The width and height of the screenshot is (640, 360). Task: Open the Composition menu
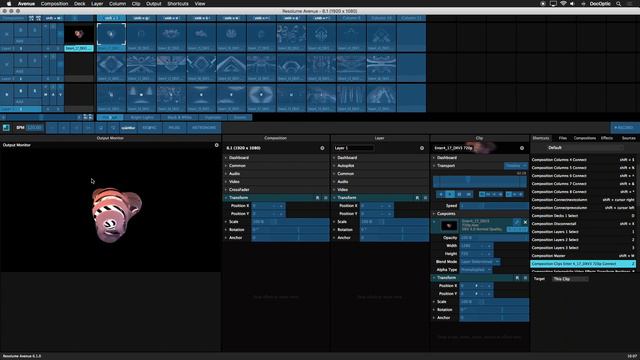point(54,4)
